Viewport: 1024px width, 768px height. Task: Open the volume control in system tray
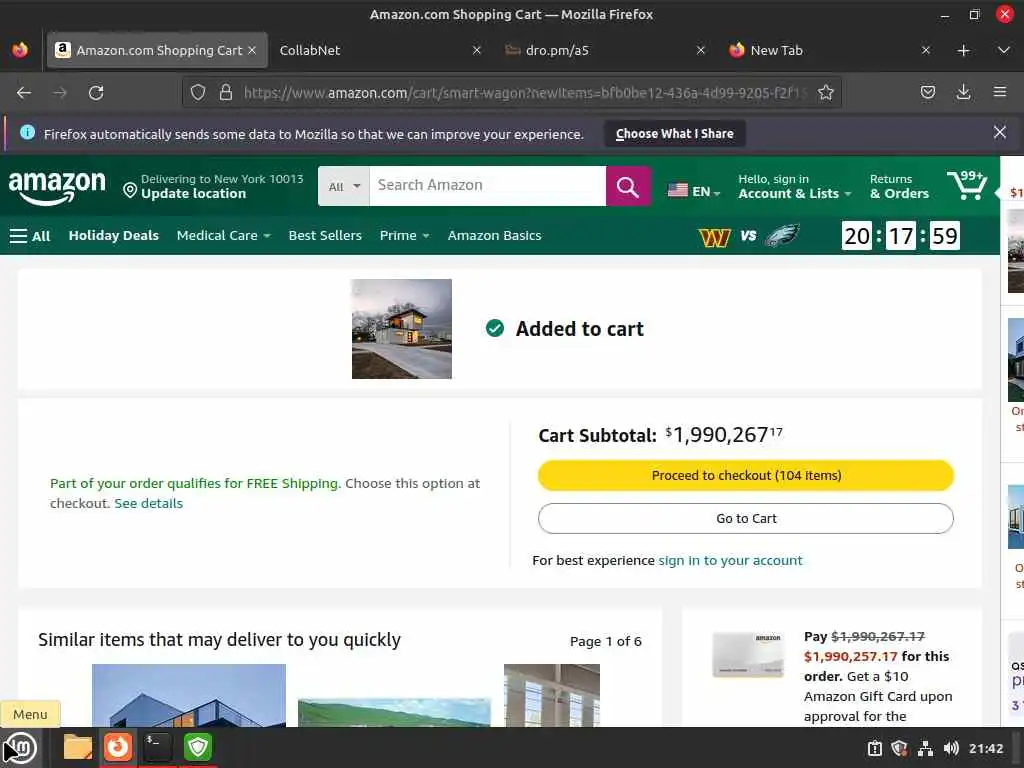951,748
